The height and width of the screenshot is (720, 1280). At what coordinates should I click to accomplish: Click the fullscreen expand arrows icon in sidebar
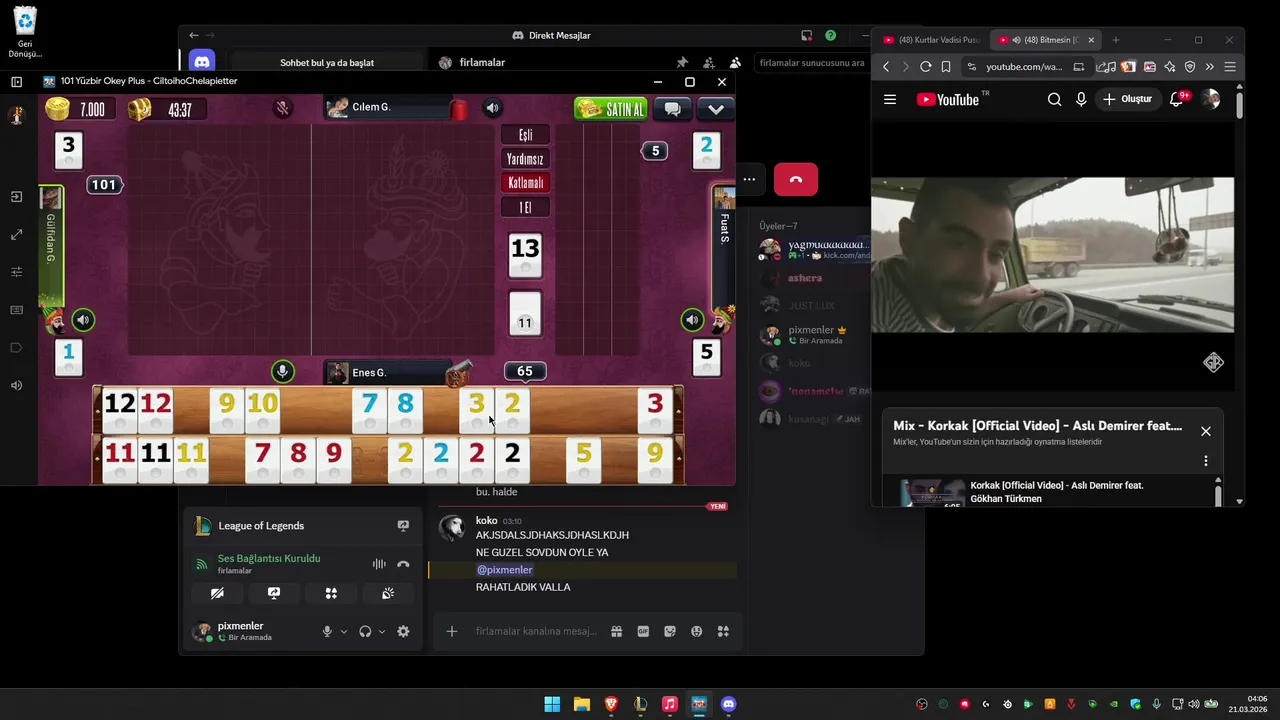(16, 235)
